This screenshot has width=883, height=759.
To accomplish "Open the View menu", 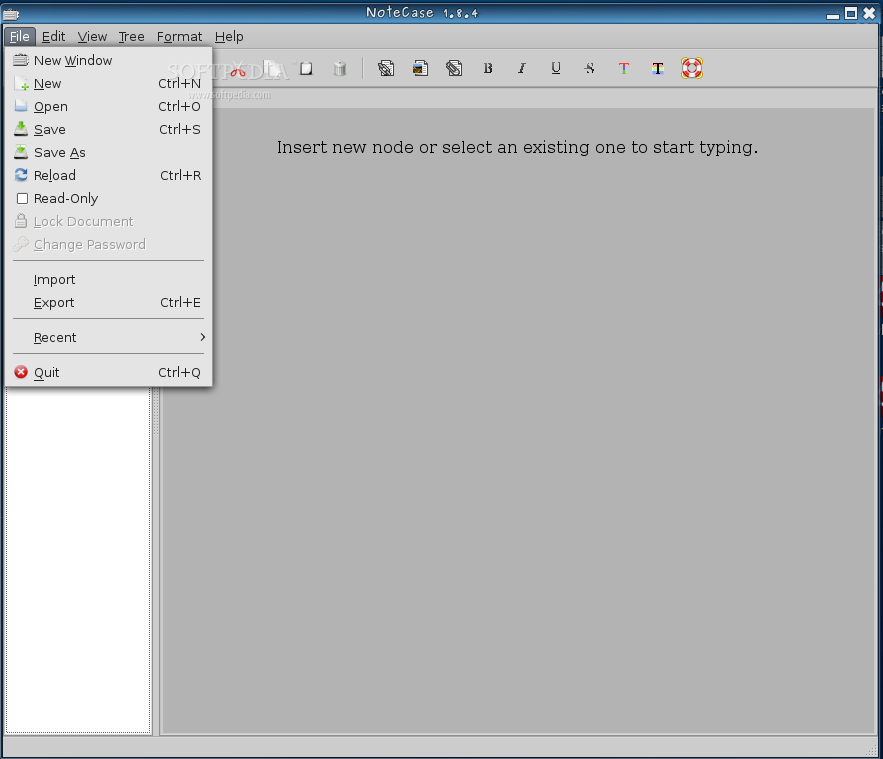I will click(x=92, y=37).
